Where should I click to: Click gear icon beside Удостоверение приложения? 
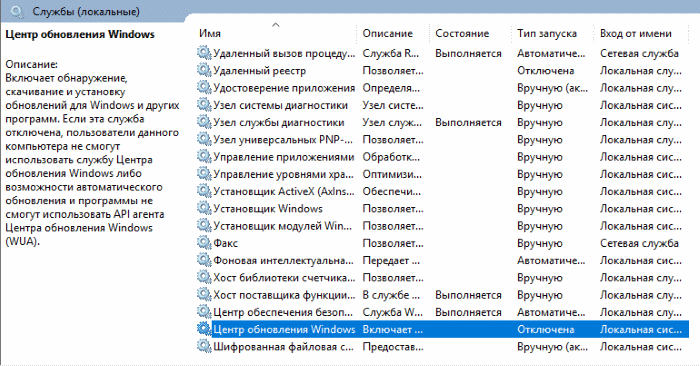204,87
